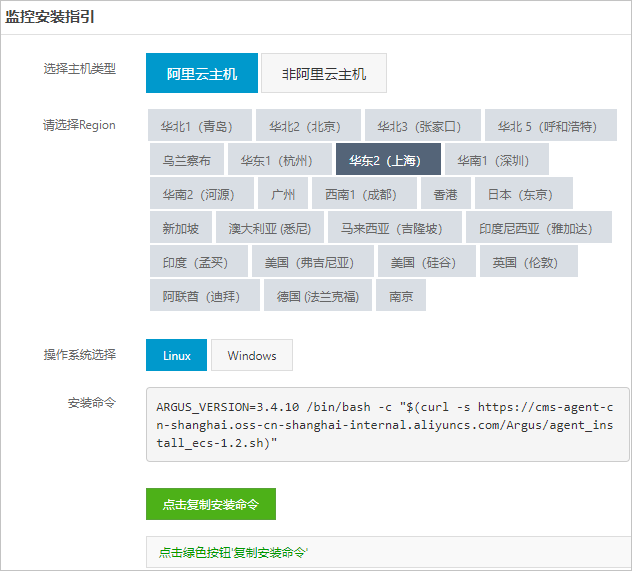Pick the 华南1 (深圳) region
632x571 pixels.
tap(497, 159)
